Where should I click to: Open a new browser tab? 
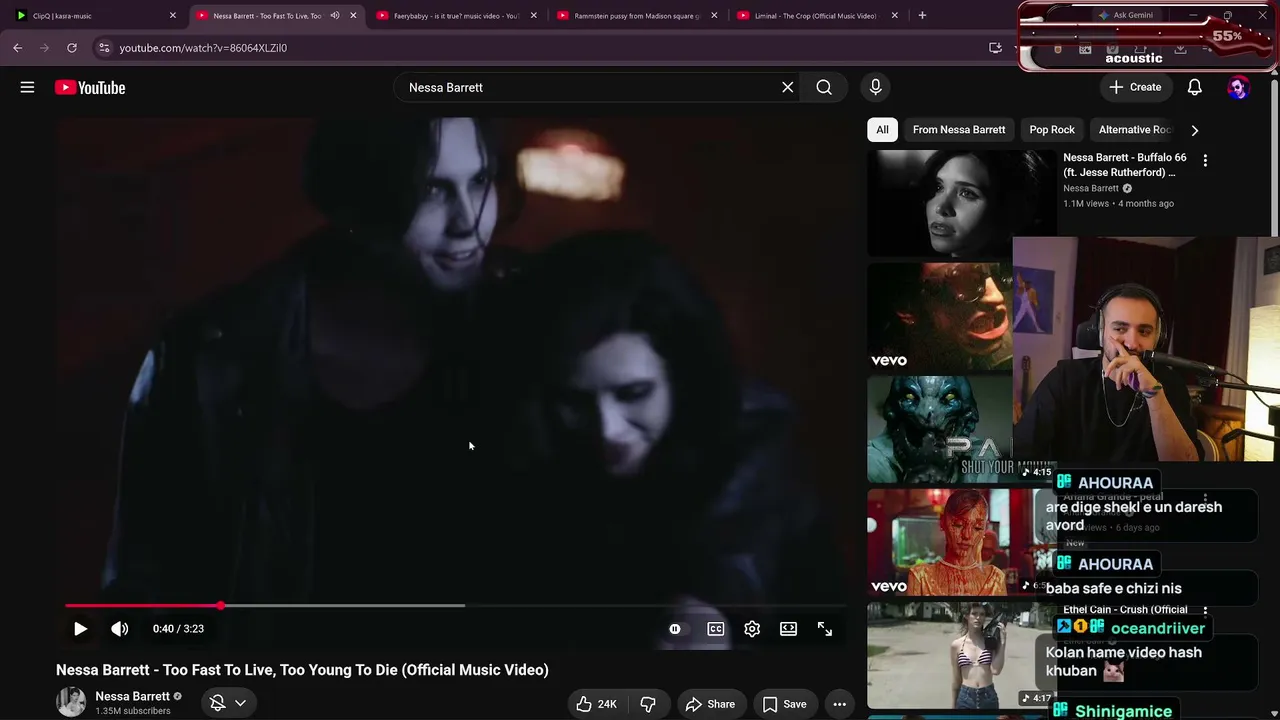pyautogui.click(x=922, y=16)
